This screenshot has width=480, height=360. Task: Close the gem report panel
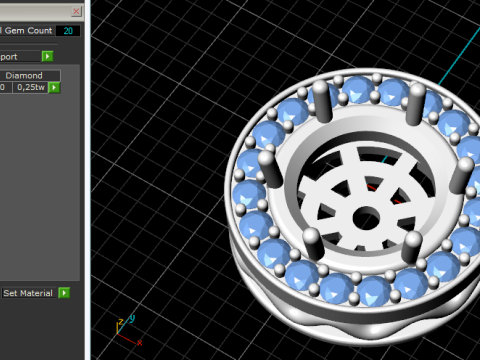76,12
